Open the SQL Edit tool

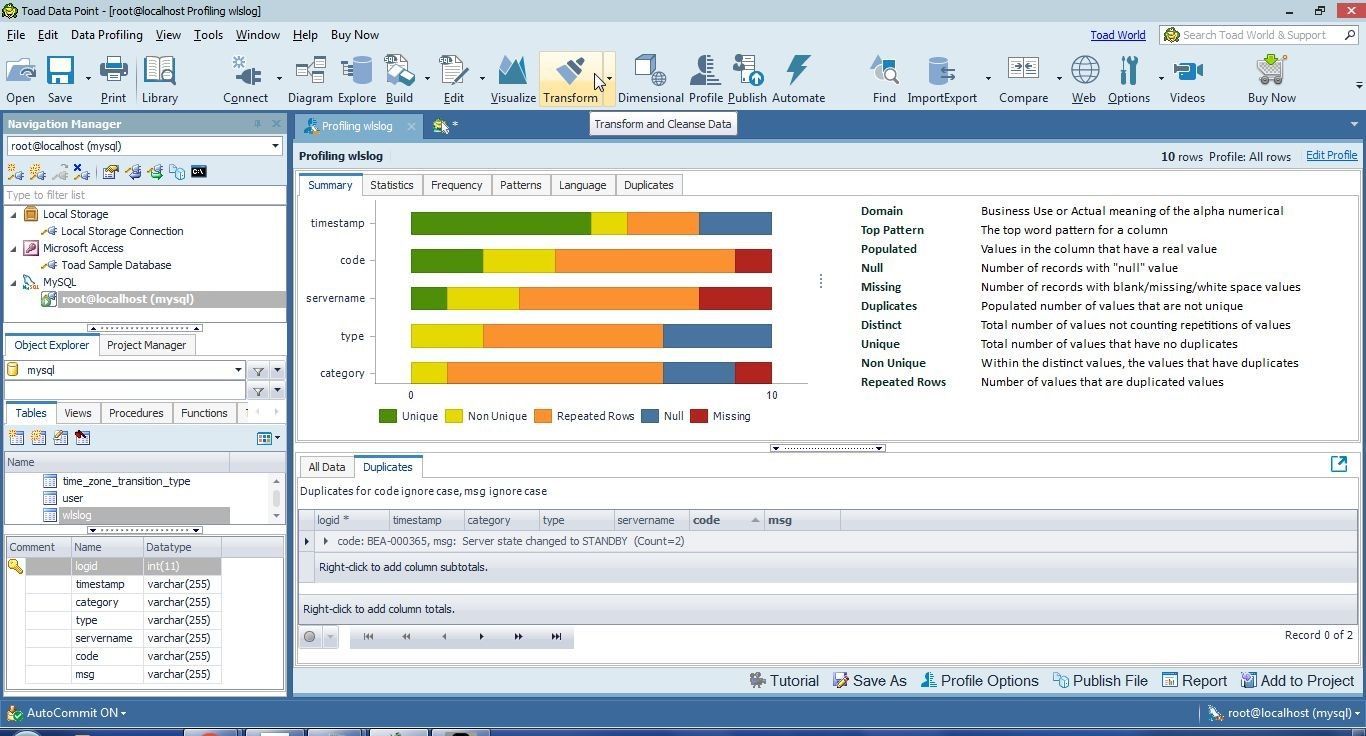pos(454,79)
